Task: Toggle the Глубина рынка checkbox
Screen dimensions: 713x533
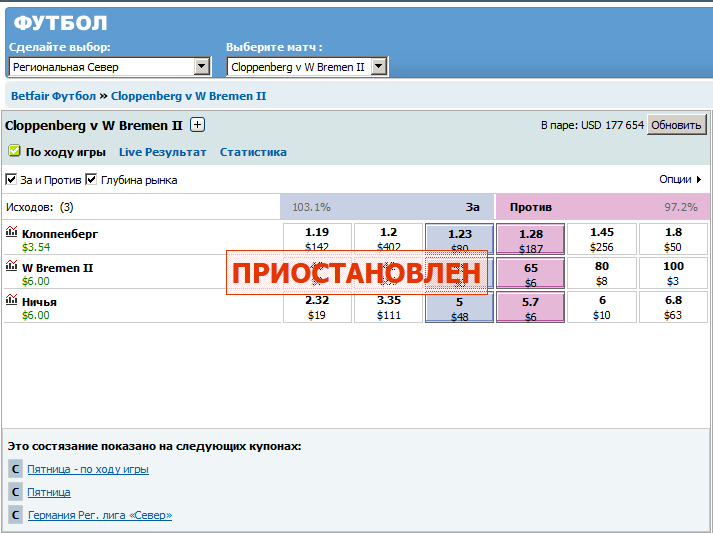Action: pyautogui.click(x=91, y=180)
